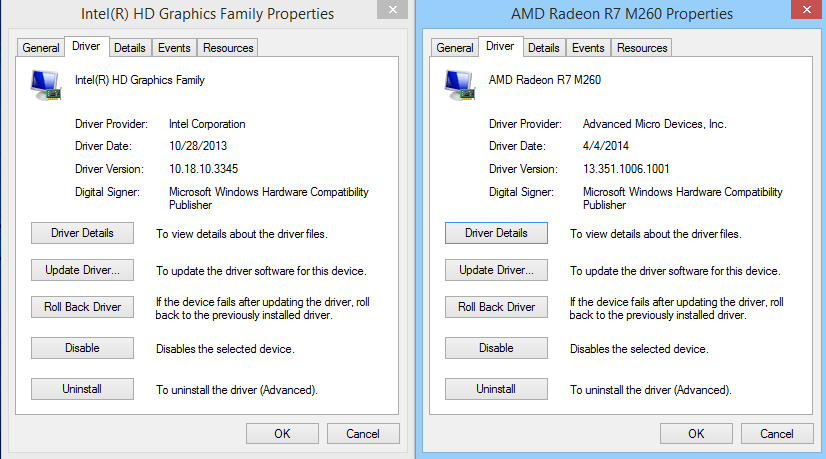This screenshot has height=459, width=826.
Task: Open Resources tab in Intel properties window
Action: click(x=228, y=48)
